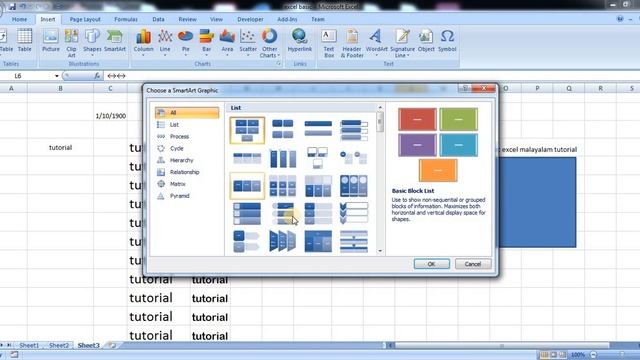This screenshot has width=640, height=360.
Task: Switch to the Developer tab
Action: 250,19
